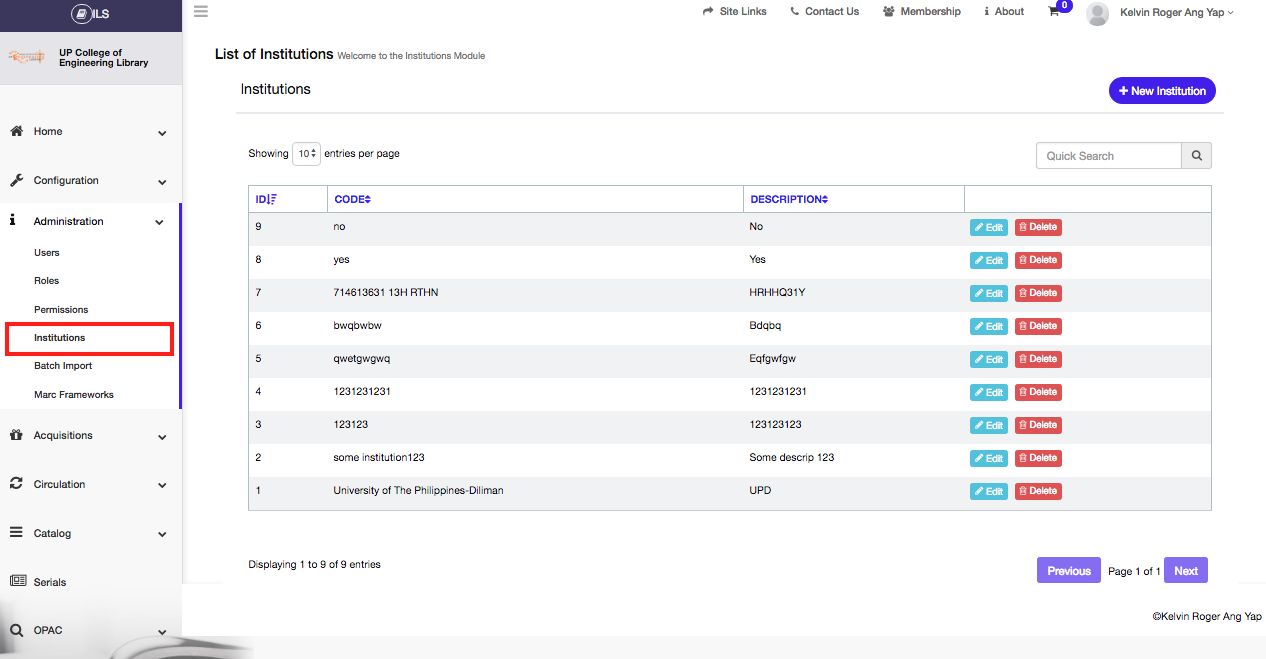The image size is (1266, 659).
Task: Sort the table by CODE column
Action: coord(352,199)
